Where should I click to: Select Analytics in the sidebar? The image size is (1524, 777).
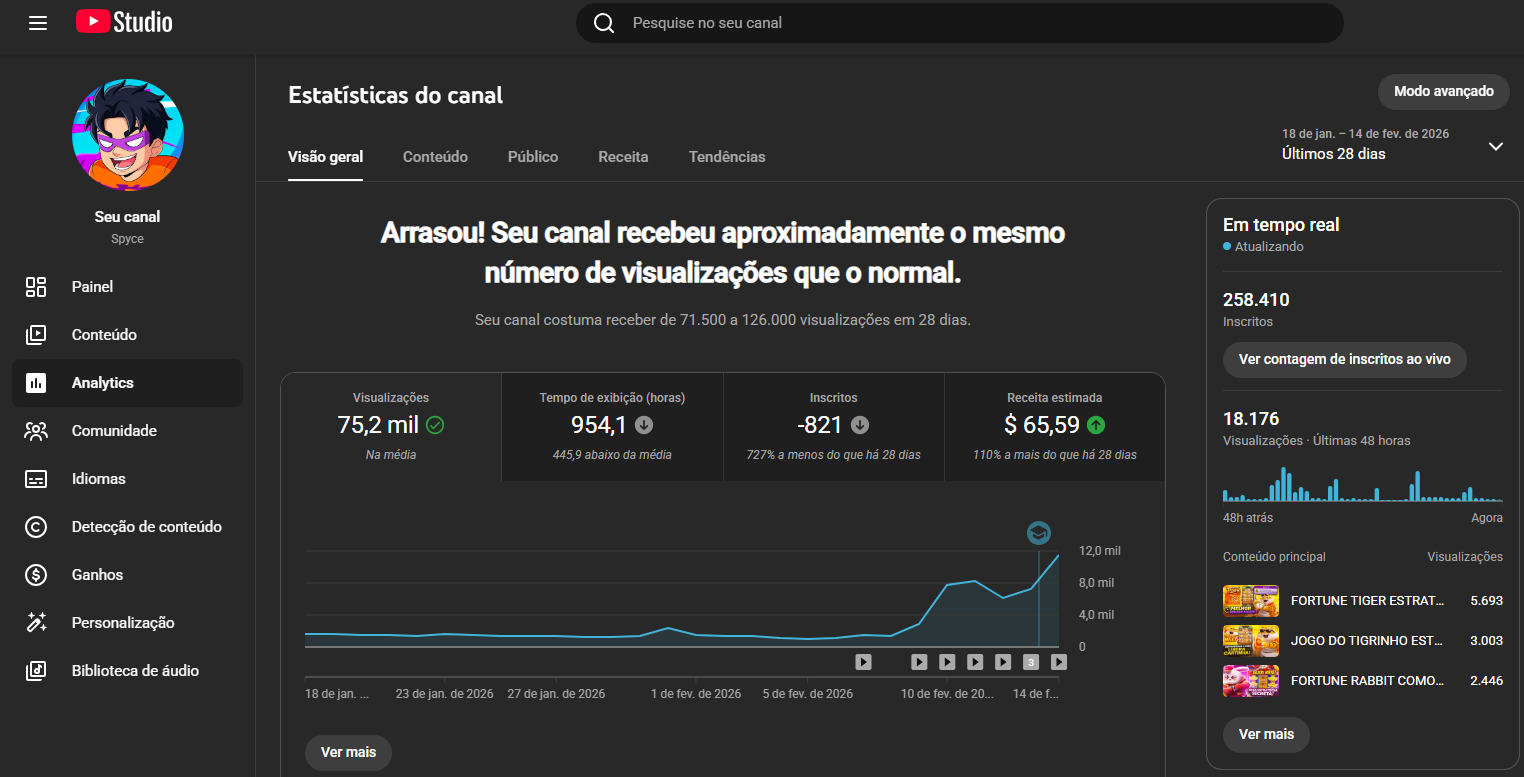click(127, 383)
